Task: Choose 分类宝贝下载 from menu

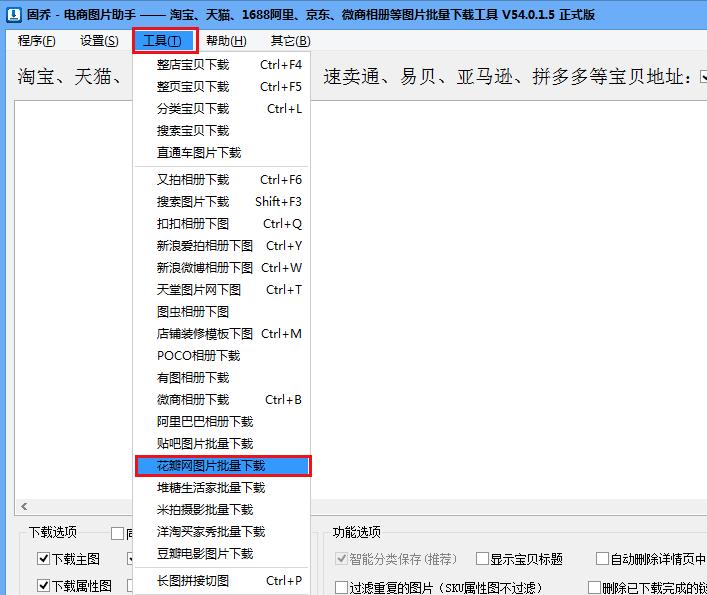Action: [222, 109]
